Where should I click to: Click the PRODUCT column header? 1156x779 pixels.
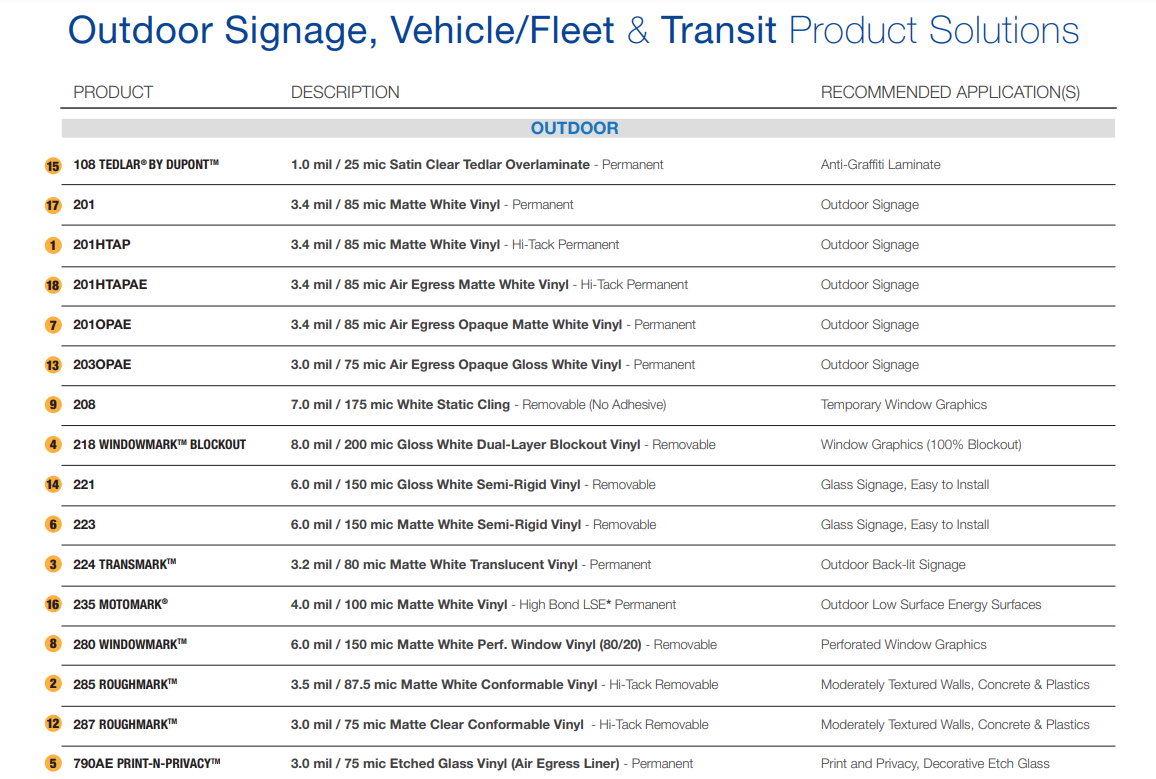click(113, 93)
